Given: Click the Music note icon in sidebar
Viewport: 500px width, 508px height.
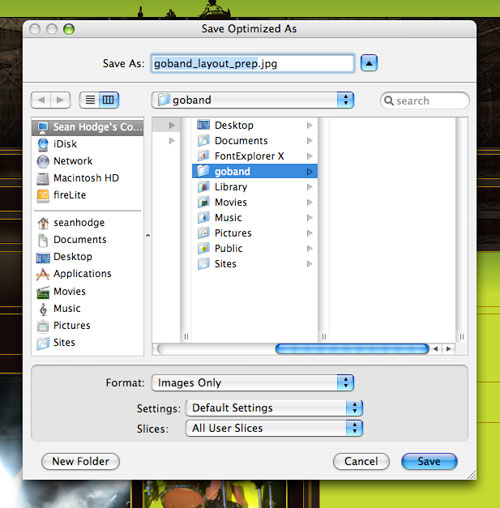Looking at the screenshot, I should point(43,309).
